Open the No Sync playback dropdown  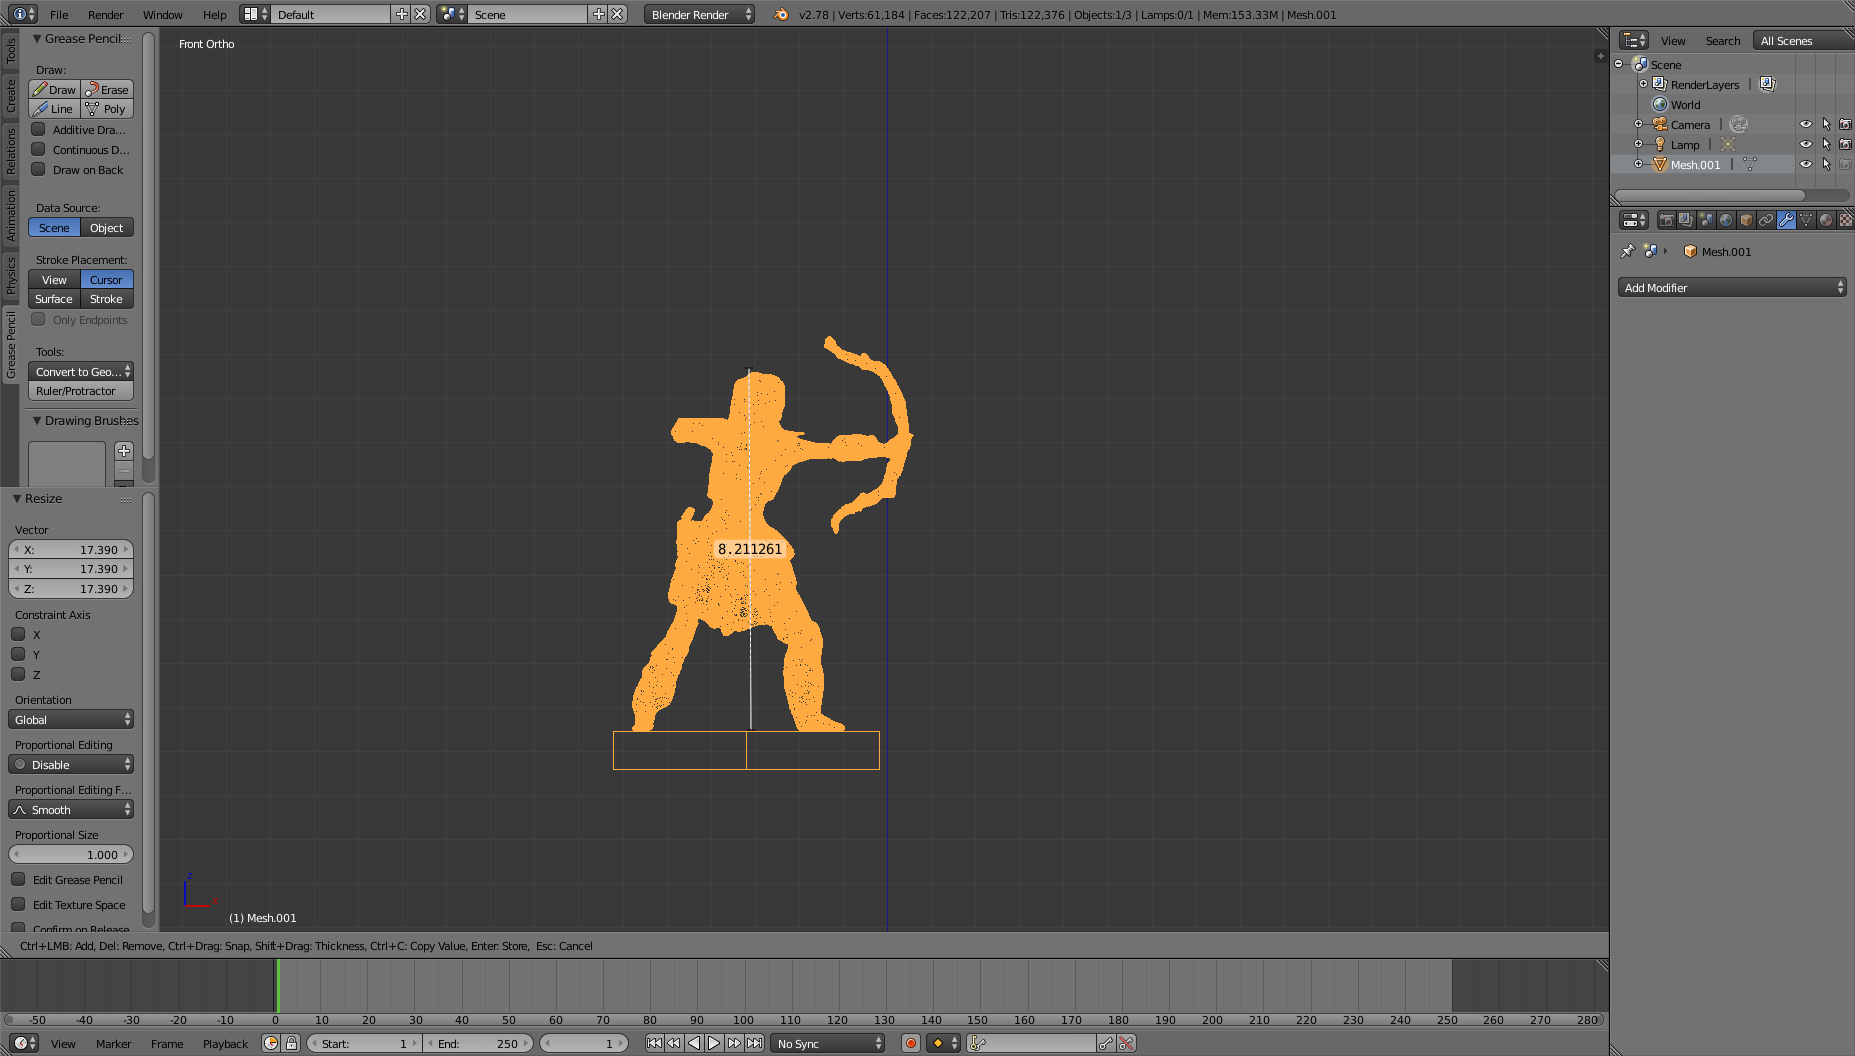click(x=828, y=1043)
